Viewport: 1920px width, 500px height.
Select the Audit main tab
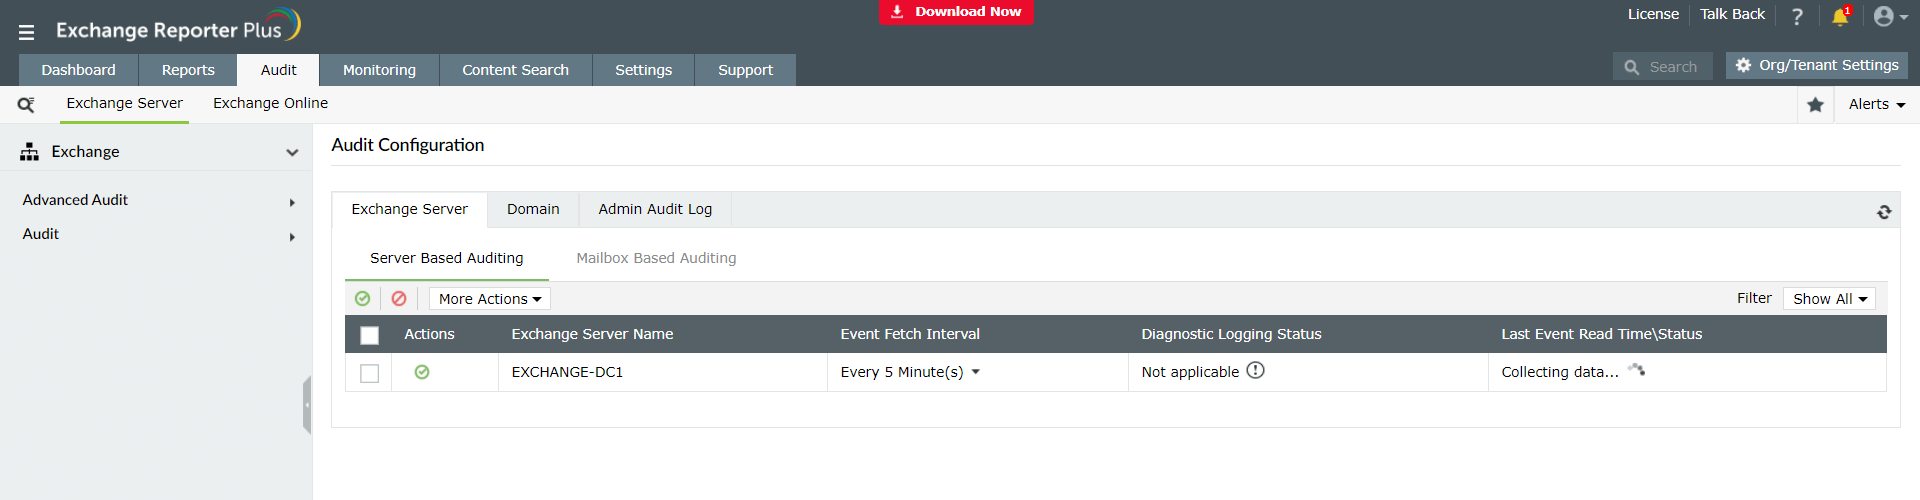(x=278, y=70)
